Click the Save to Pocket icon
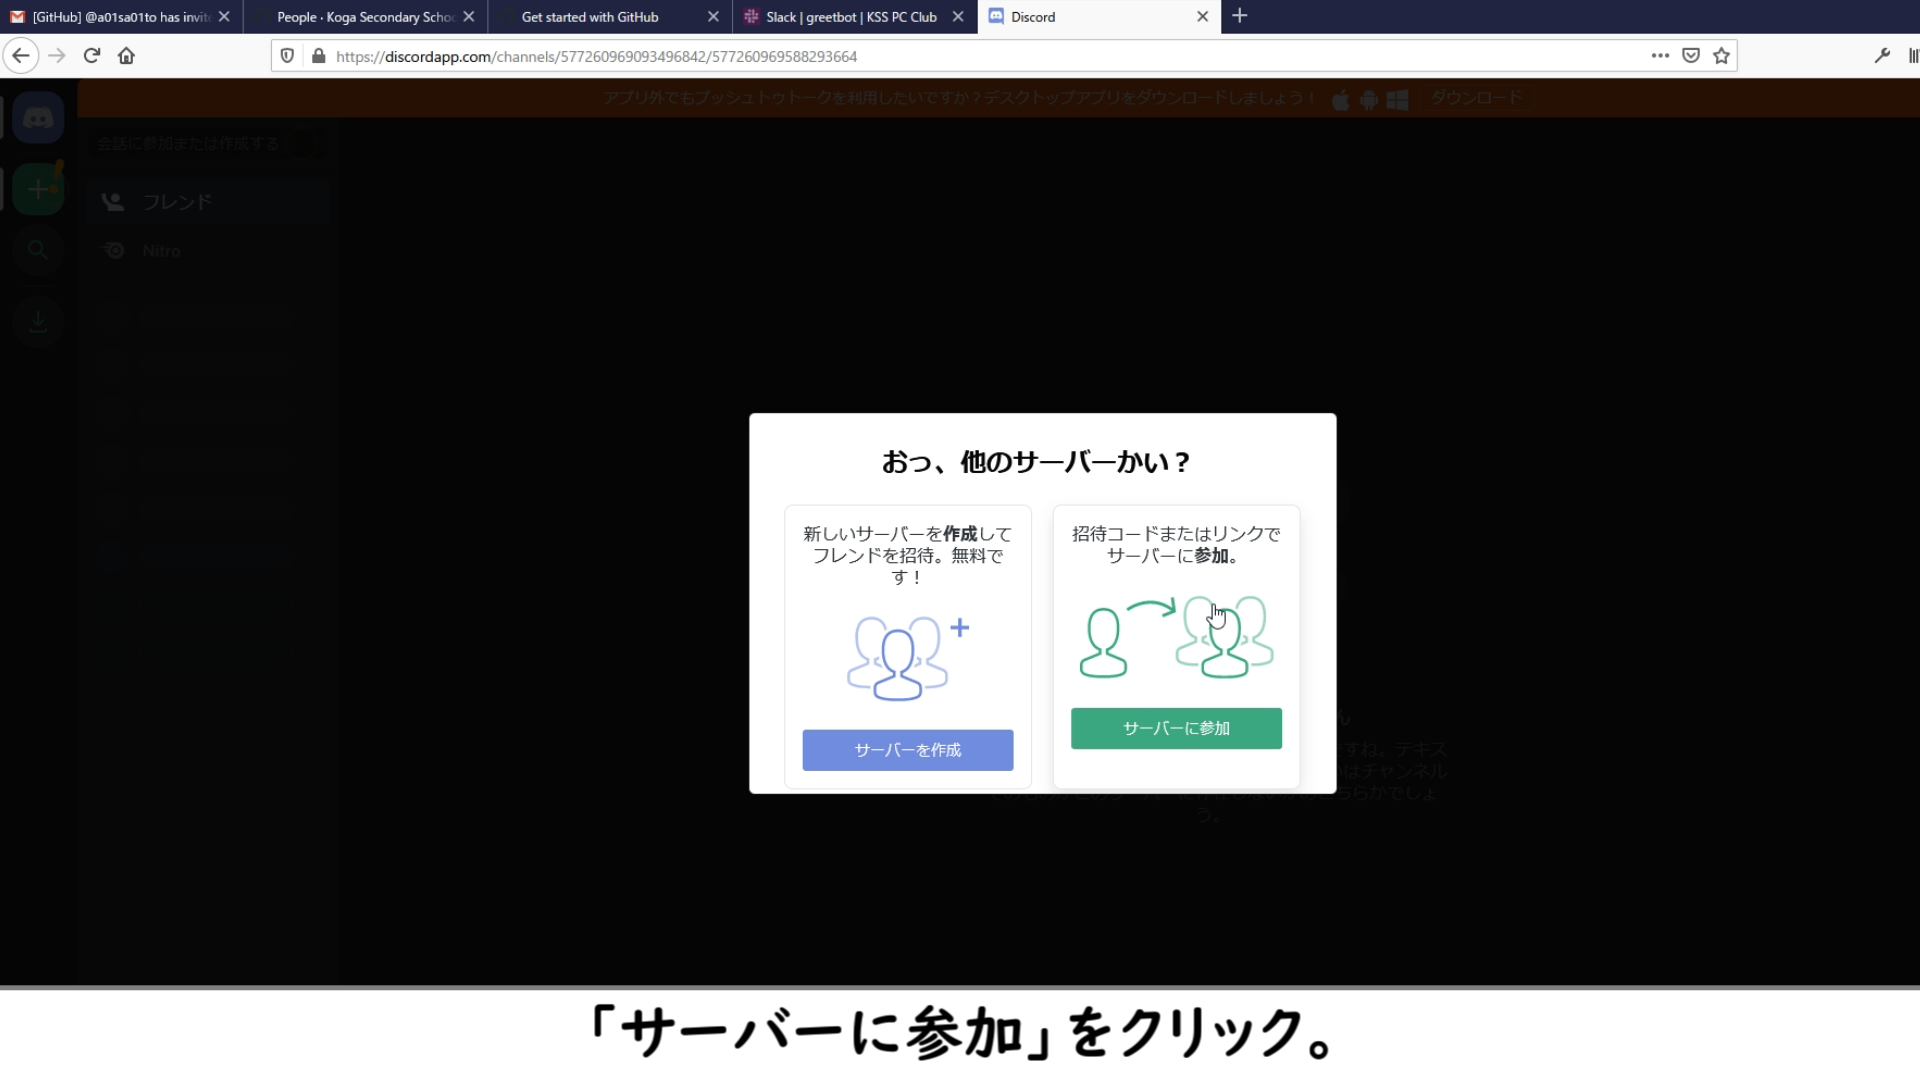This screenshot has width=1920, height=1080. click(1691, 56)
